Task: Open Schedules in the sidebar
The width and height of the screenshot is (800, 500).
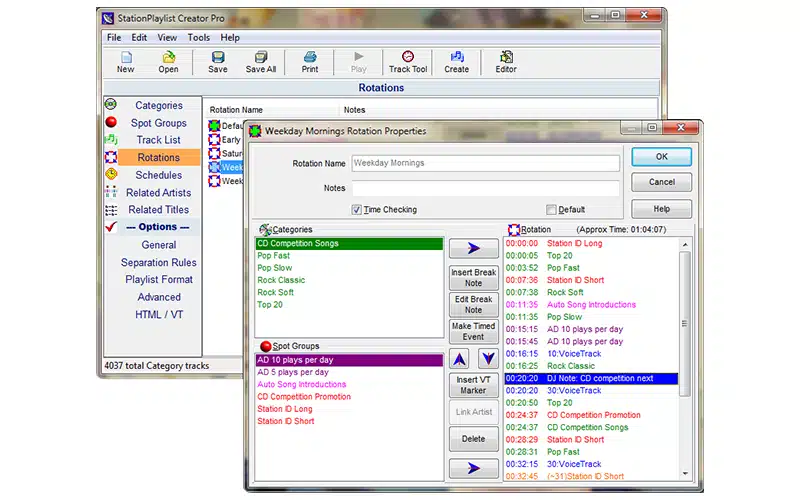Action: (159, 175)
